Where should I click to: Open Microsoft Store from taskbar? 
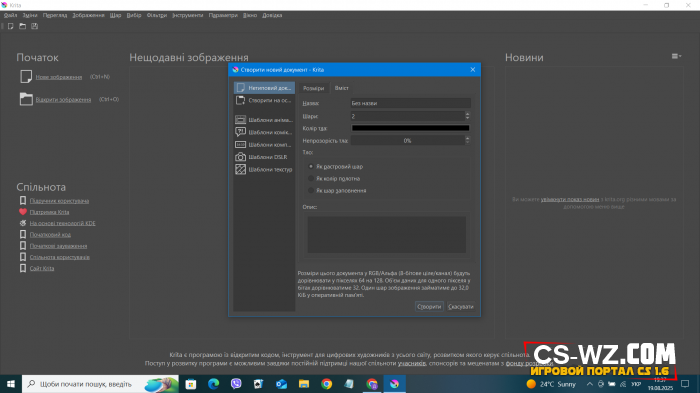(x=191, y=384)
